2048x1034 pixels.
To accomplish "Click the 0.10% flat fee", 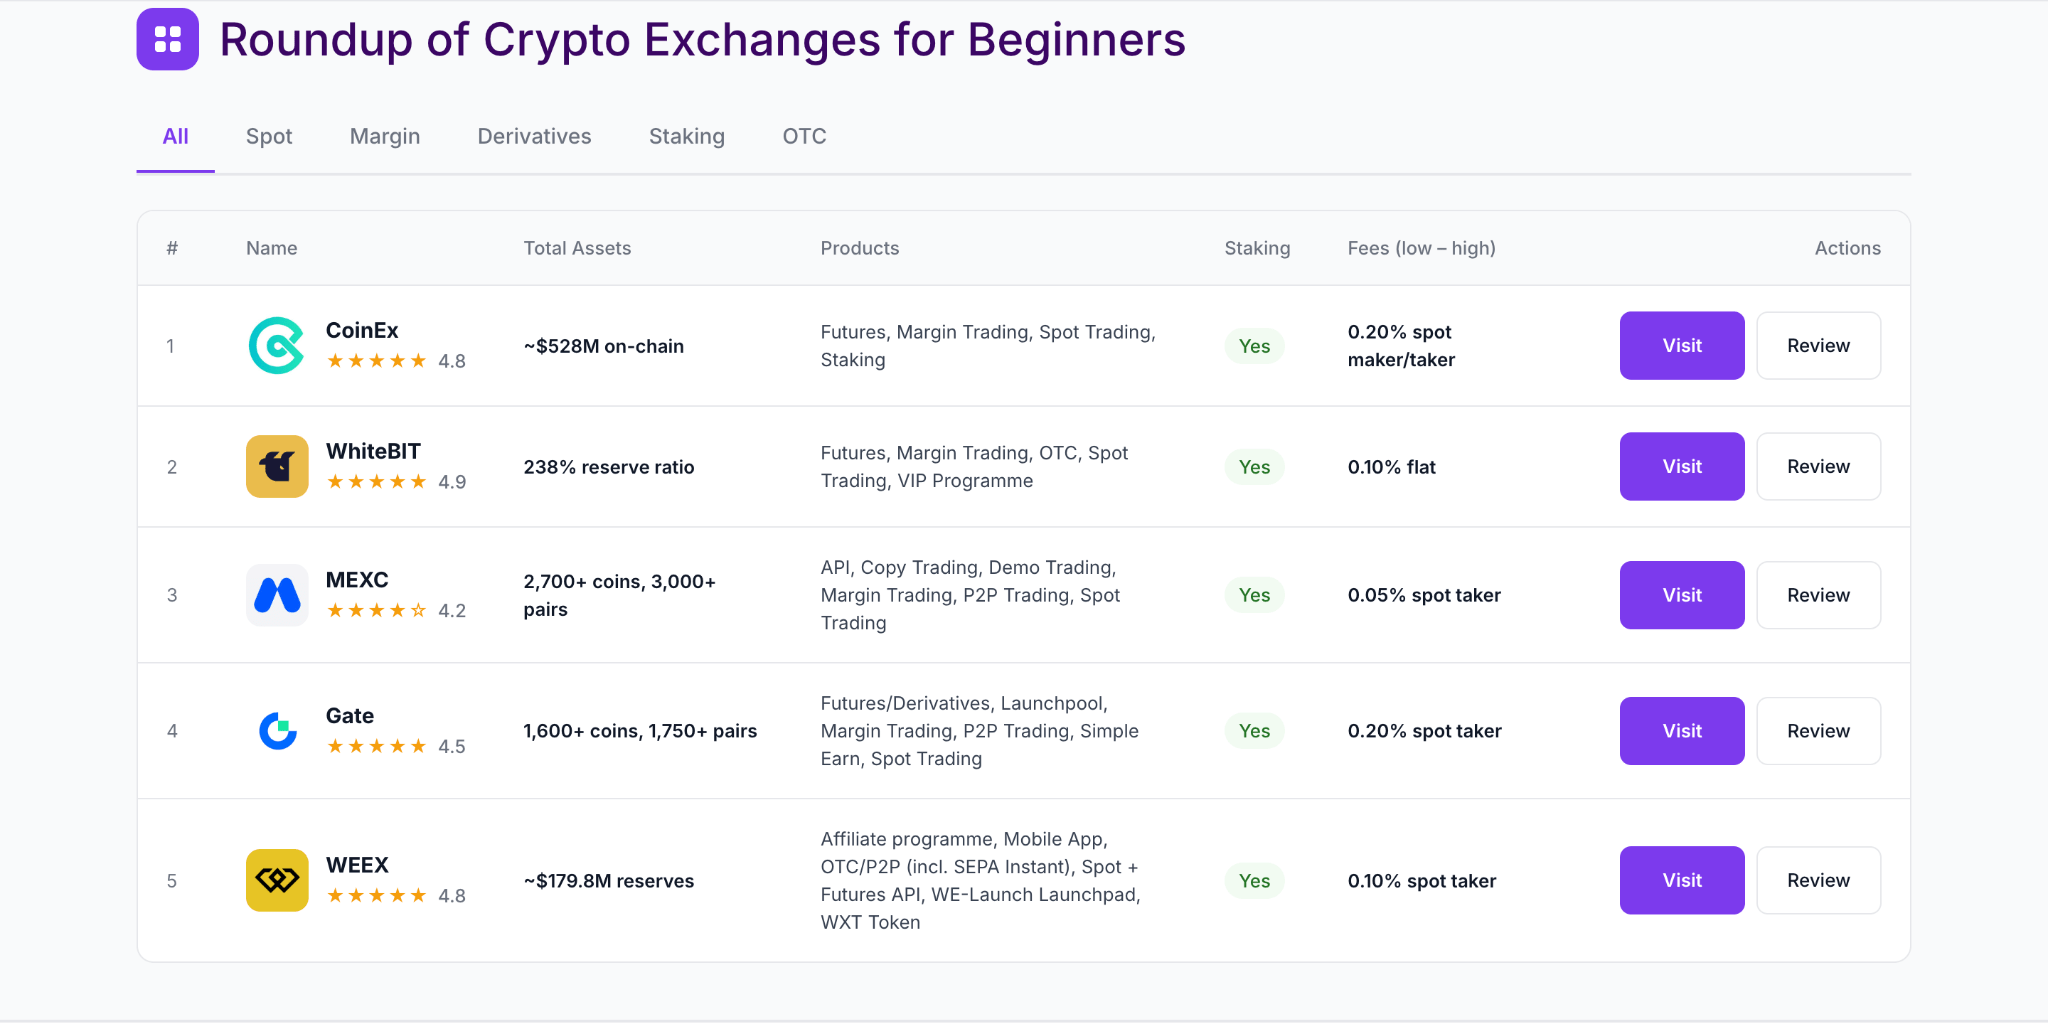I will (1391, 467).
